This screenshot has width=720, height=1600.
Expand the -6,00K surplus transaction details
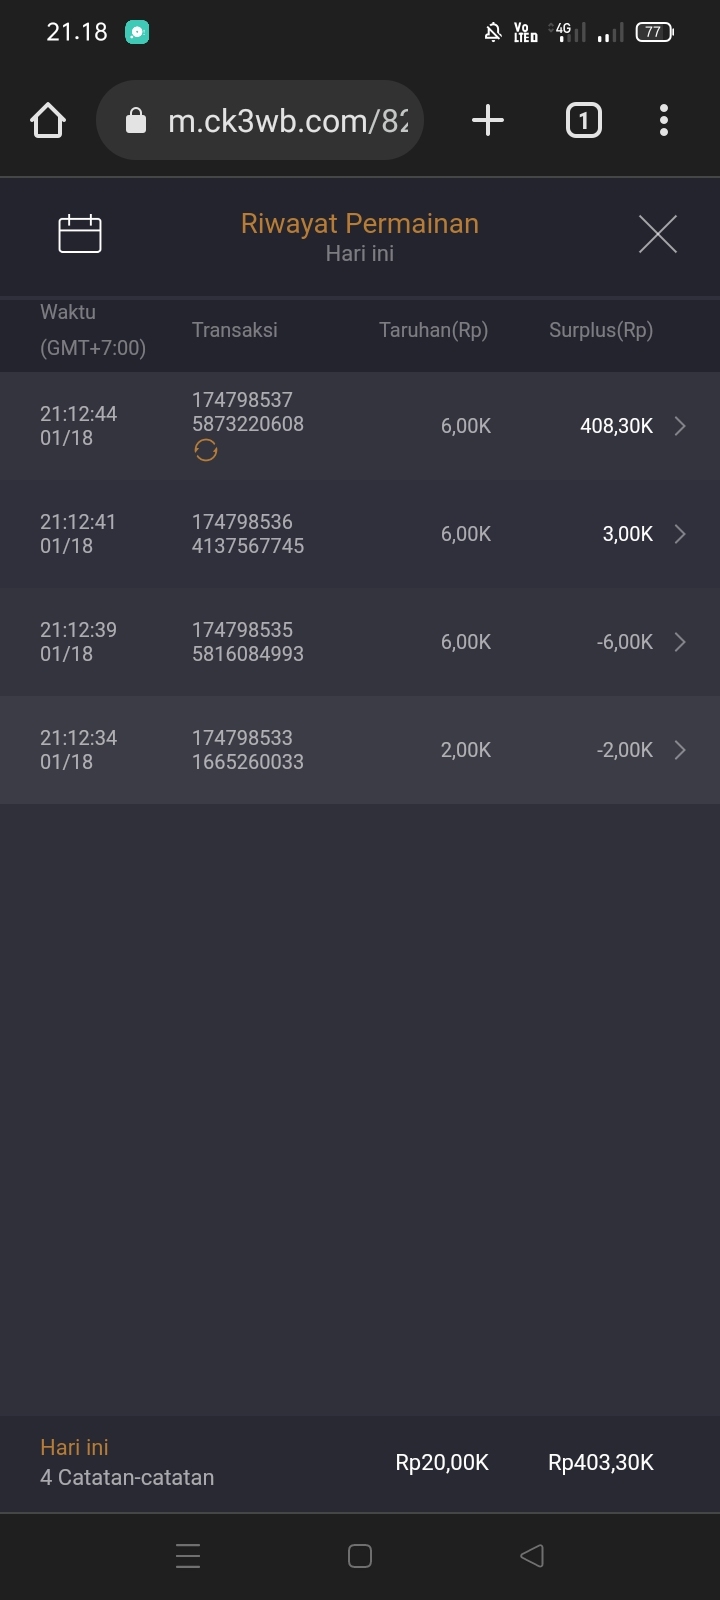coord(680,642)
